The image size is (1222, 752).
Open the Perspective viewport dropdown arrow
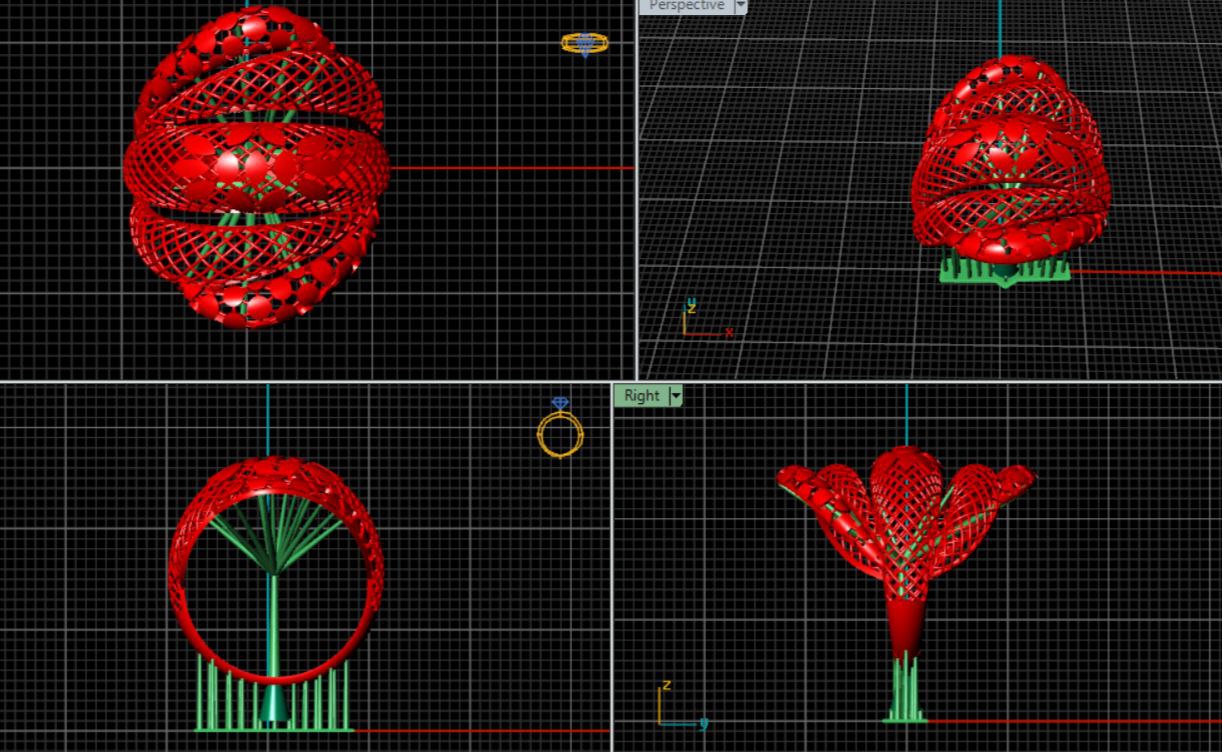740,6
